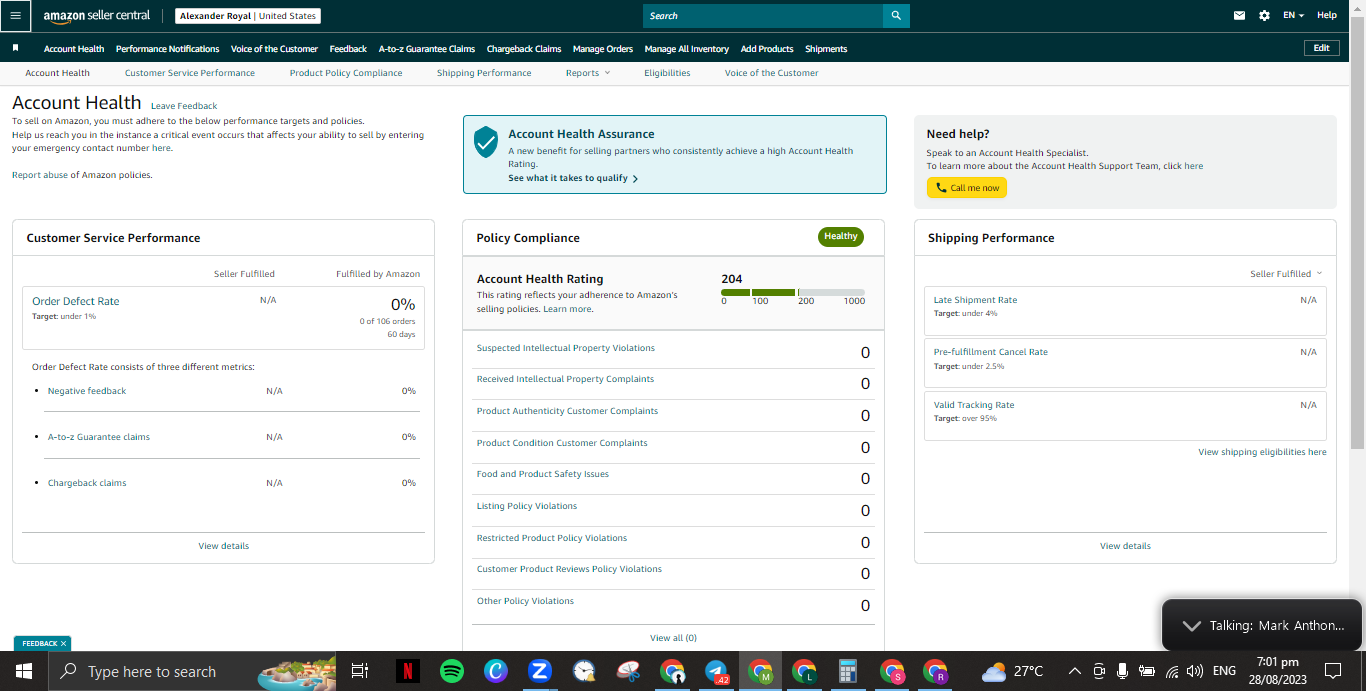Open the settings gear icon

(1265, 15)
